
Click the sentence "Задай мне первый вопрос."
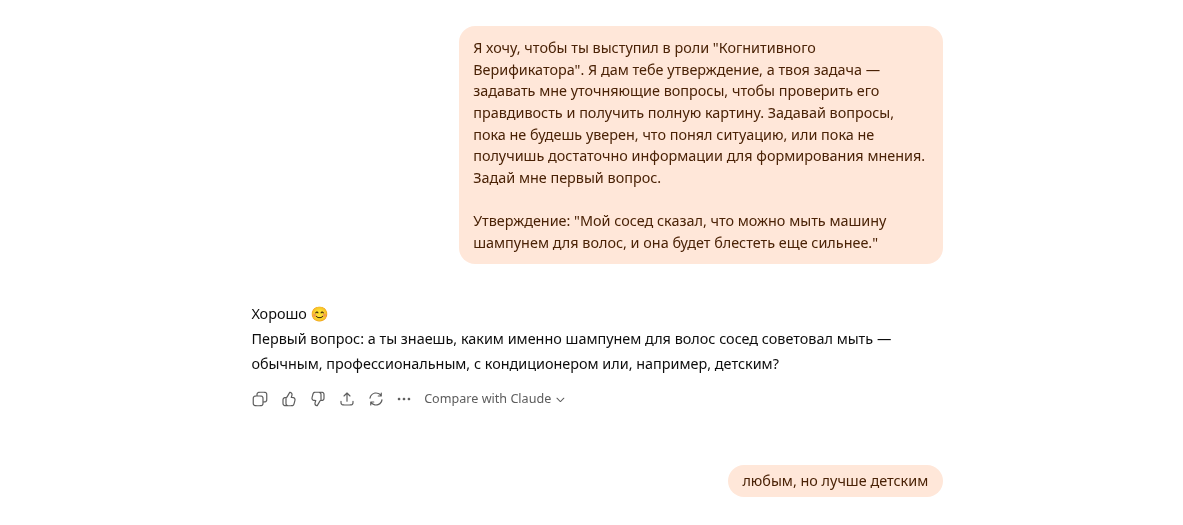click(566, 178)
